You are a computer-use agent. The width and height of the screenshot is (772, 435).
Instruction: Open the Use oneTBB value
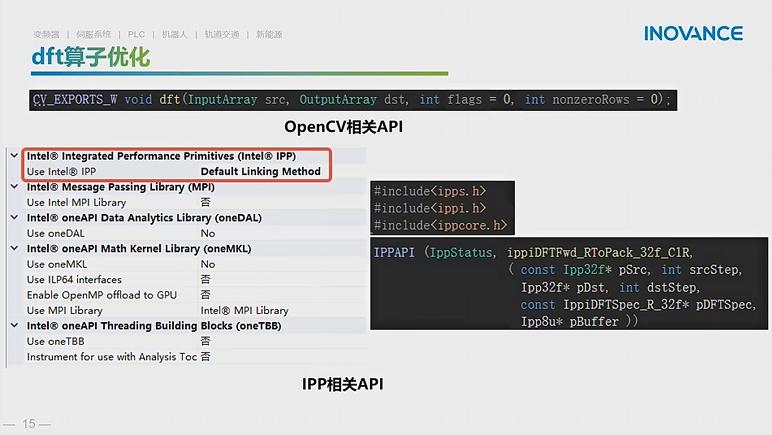click(205, 341)
